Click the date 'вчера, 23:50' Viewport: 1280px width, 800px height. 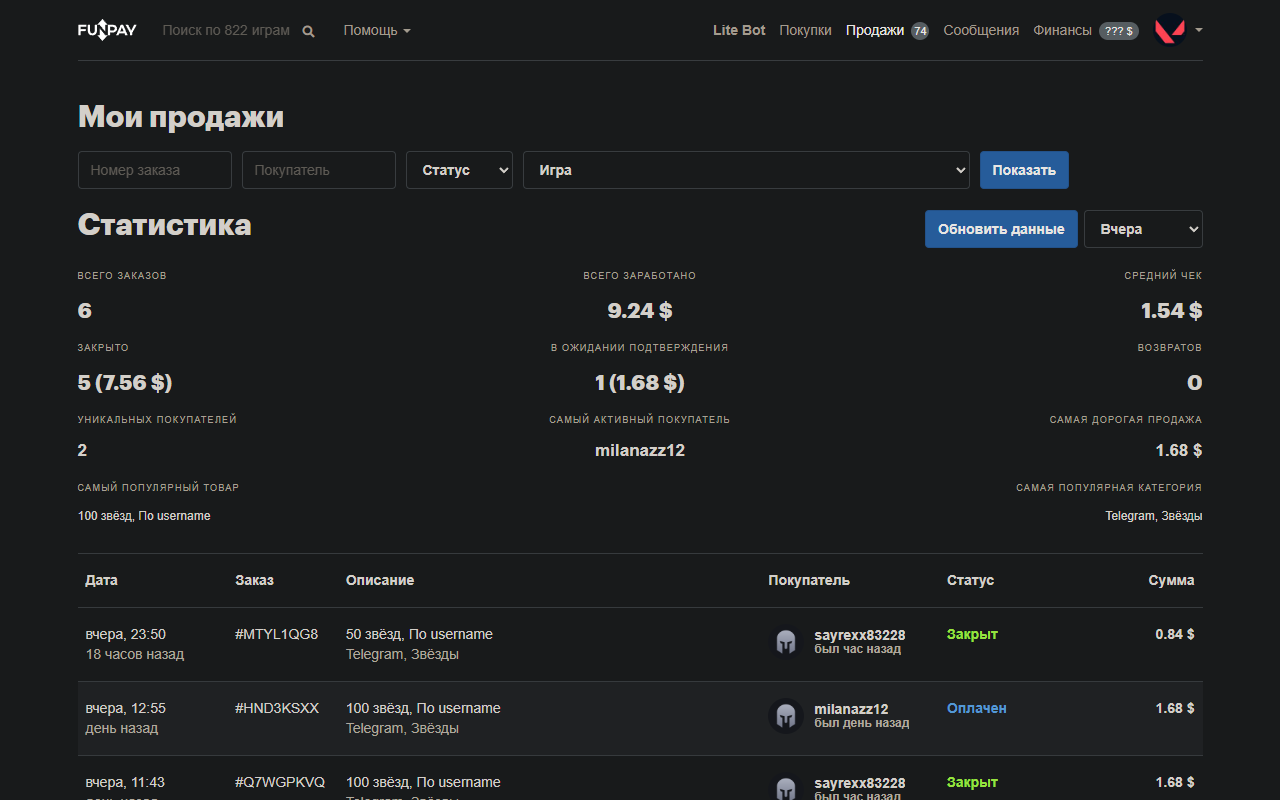point(126,634)
